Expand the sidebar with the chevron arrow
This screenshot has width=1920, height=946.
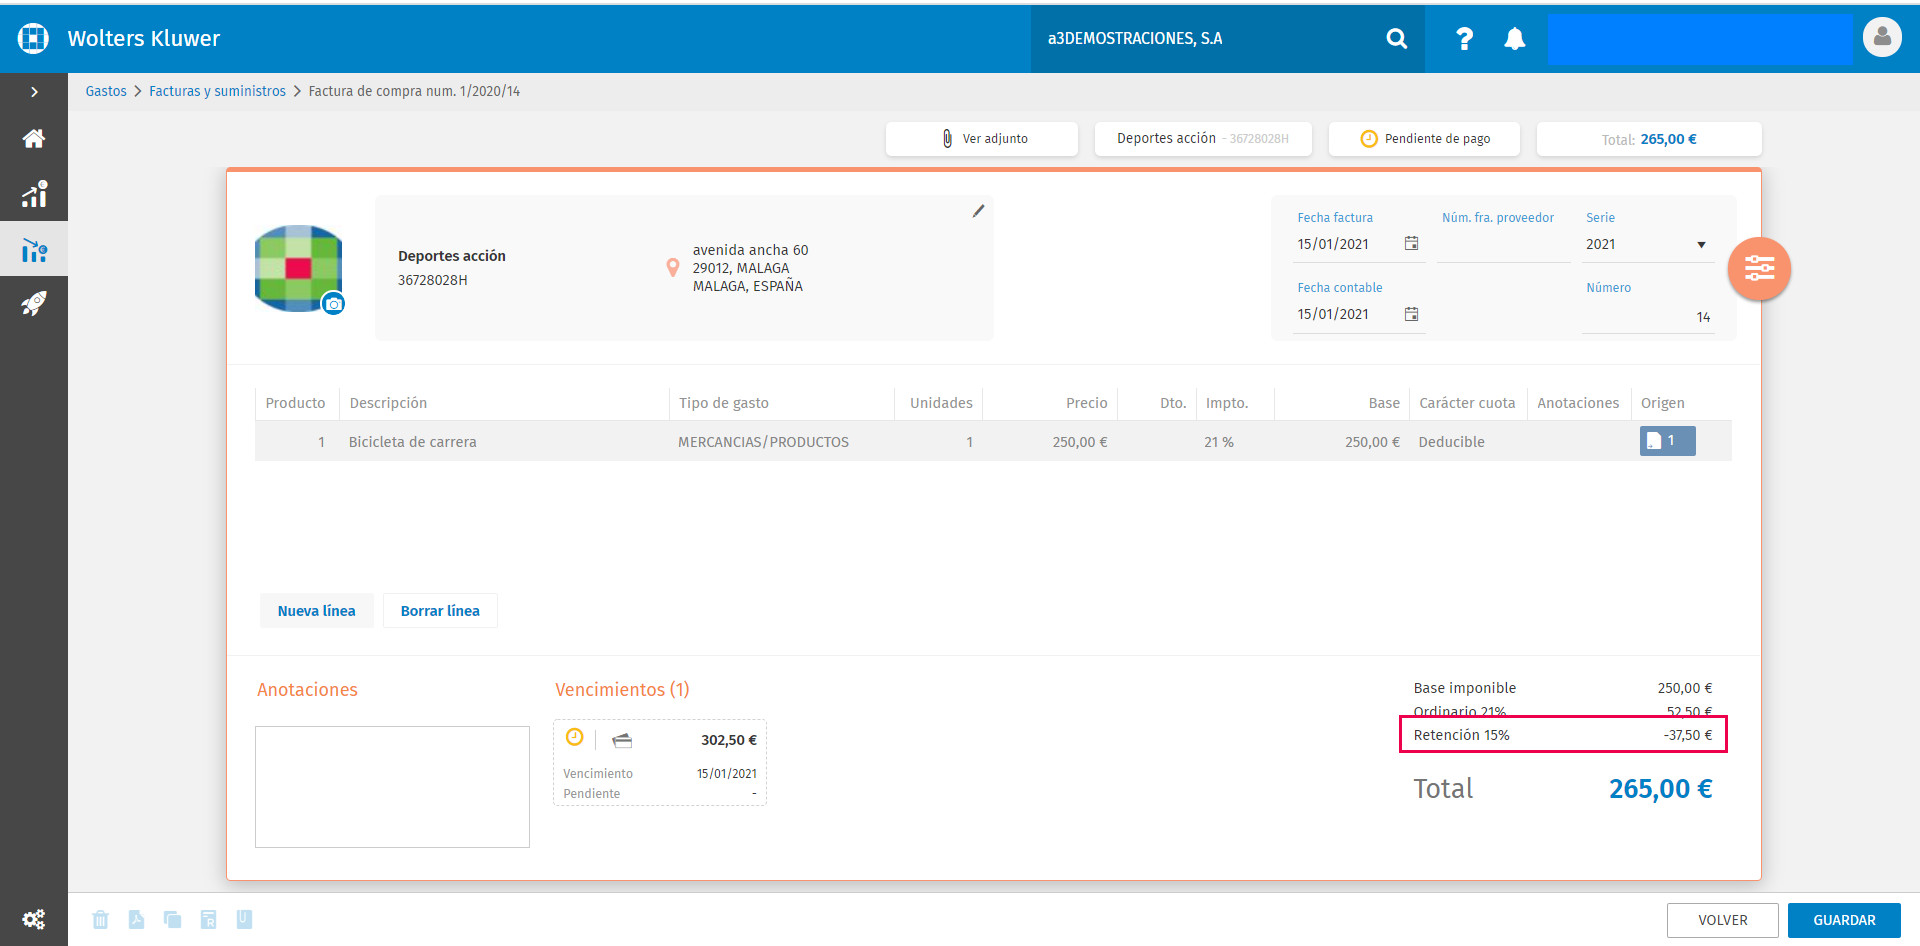click(34, 92)
